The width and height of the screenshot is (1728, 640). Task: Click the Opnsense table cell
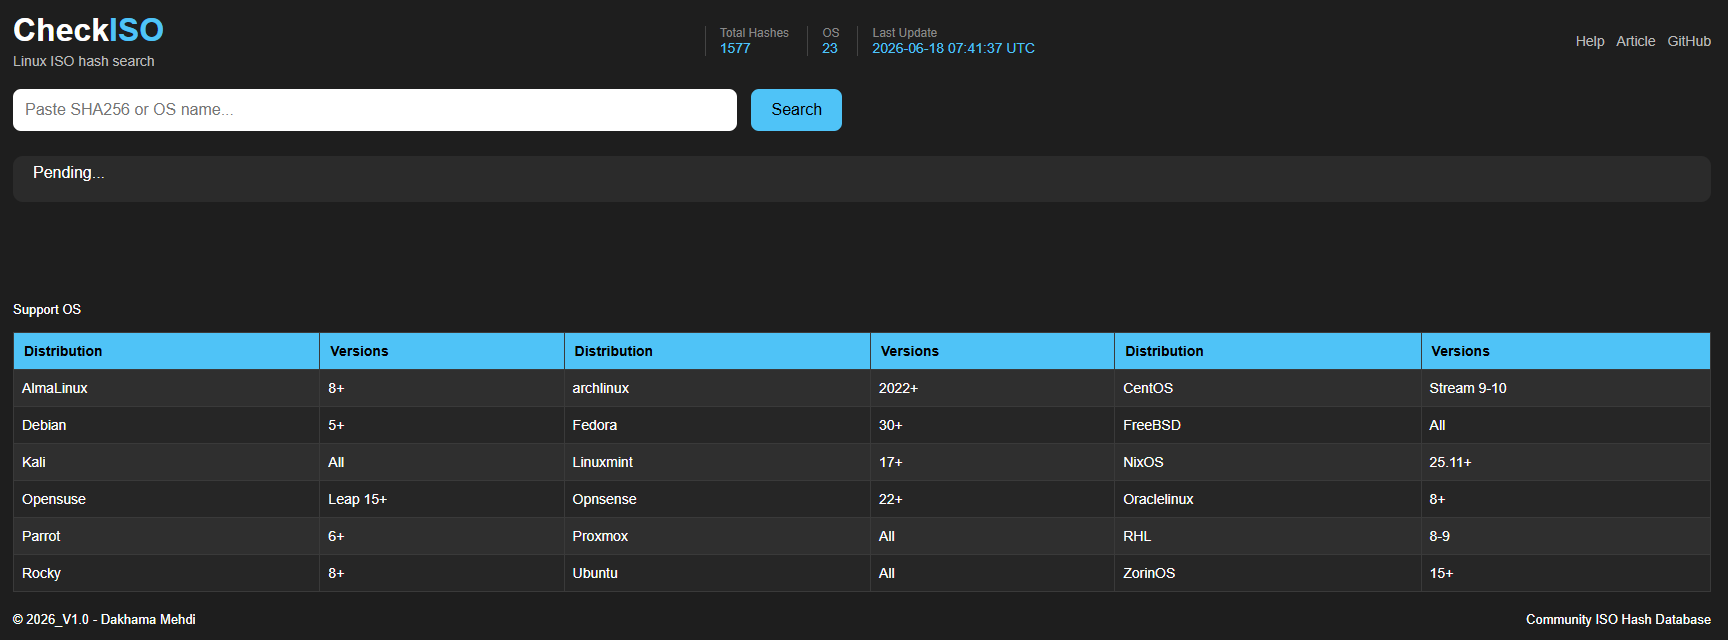pos(717,499)
